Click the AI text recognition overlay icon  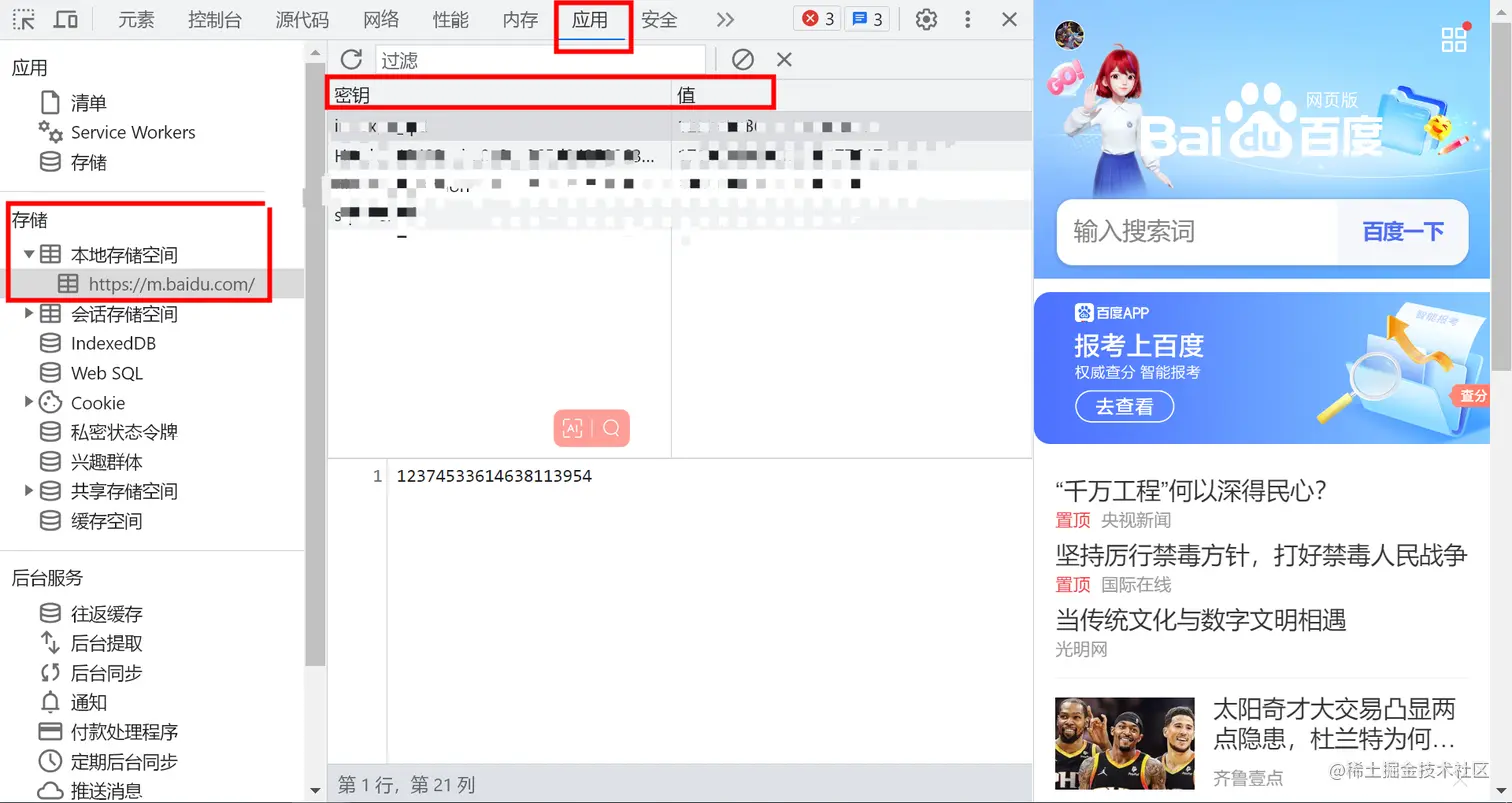click(573, 428)
